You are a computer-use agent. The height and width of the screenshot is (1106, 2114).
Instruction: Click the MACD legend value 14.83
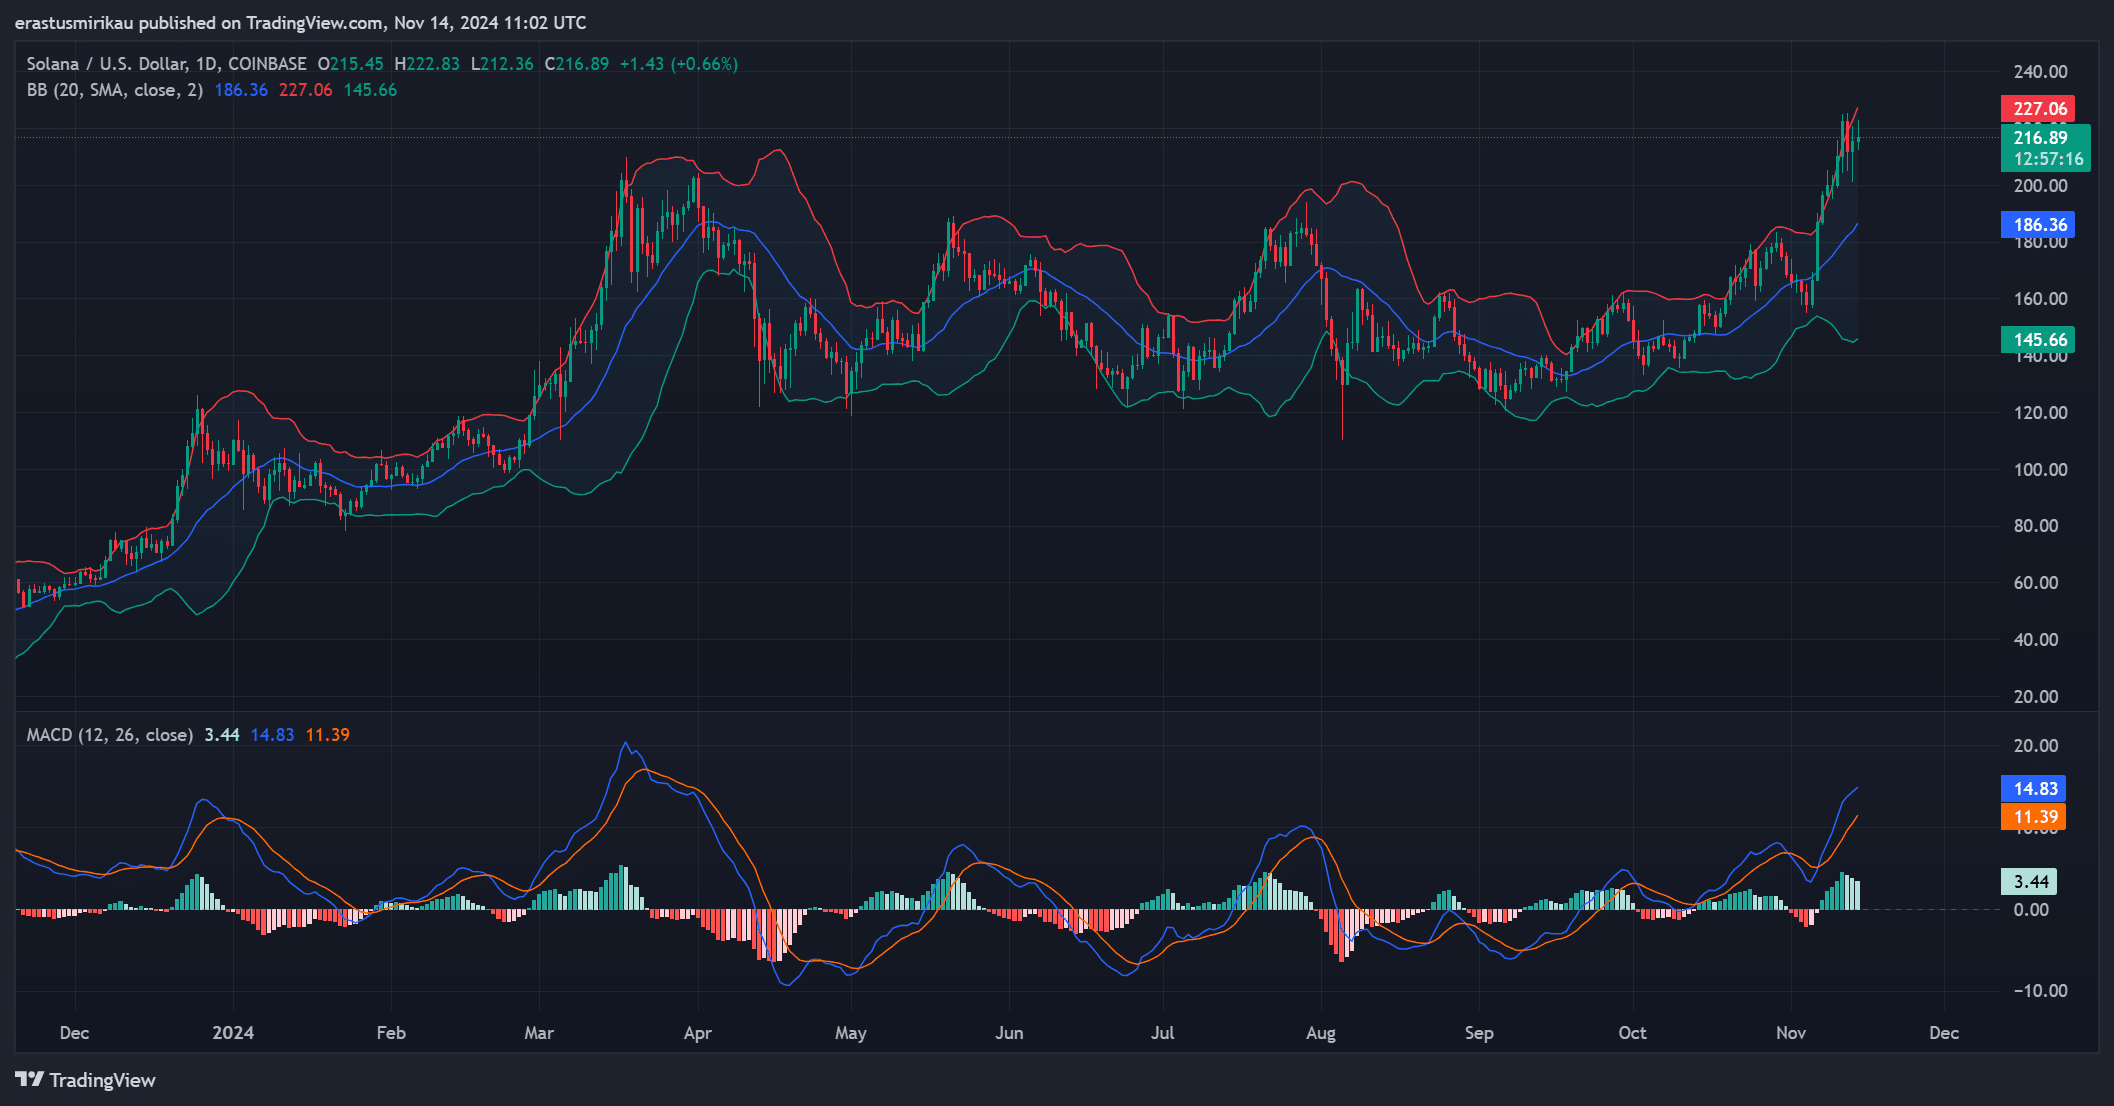[272, 735]
